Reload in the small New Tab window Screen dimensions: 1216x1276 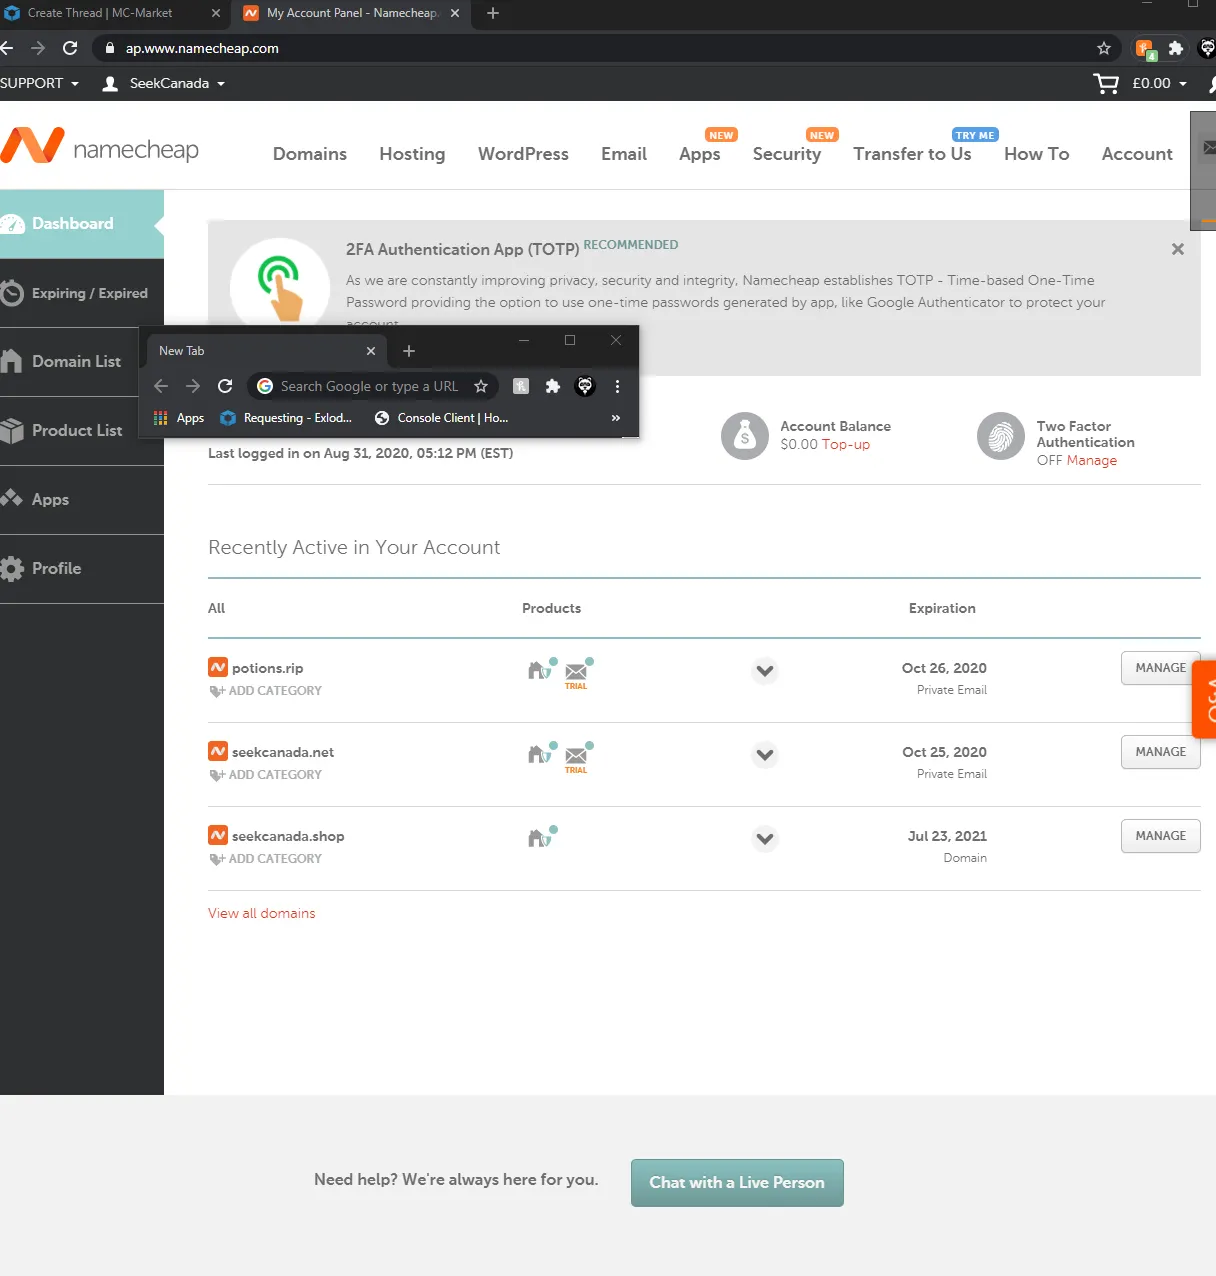[x=225, y=386]
